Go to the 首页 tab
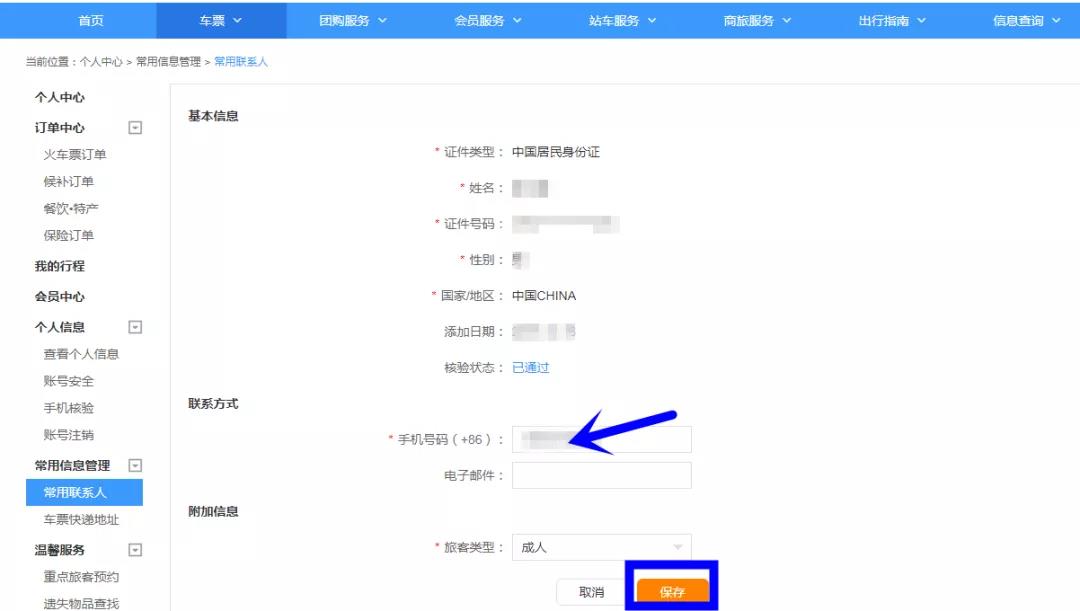The image size is (1080, 611). point(91,21)
